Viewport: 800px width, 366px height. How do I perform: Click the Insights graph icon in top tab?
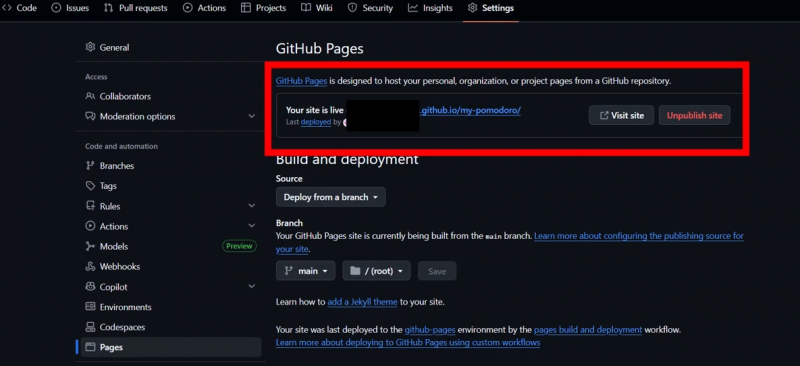click(413, 8)
